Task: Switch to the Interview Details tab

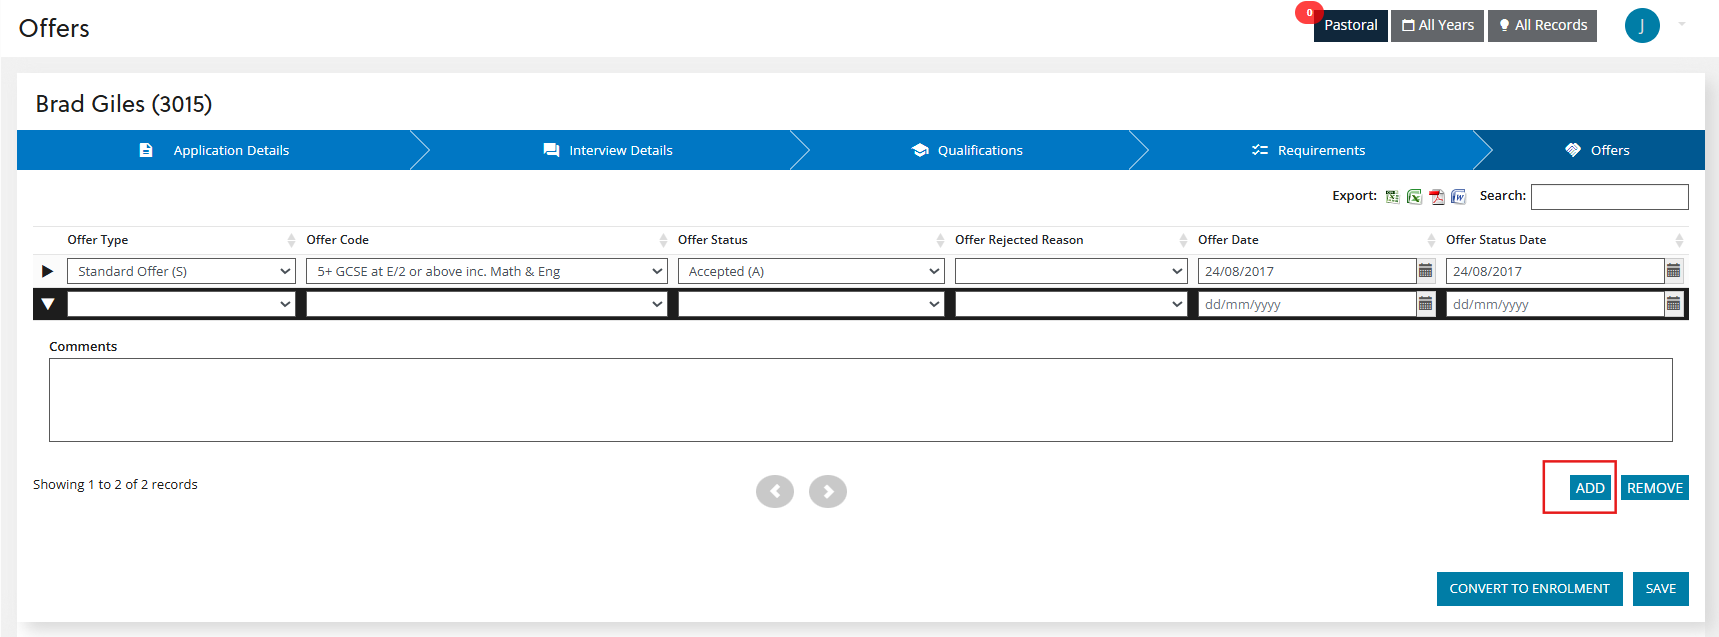Action: point(608,150)
